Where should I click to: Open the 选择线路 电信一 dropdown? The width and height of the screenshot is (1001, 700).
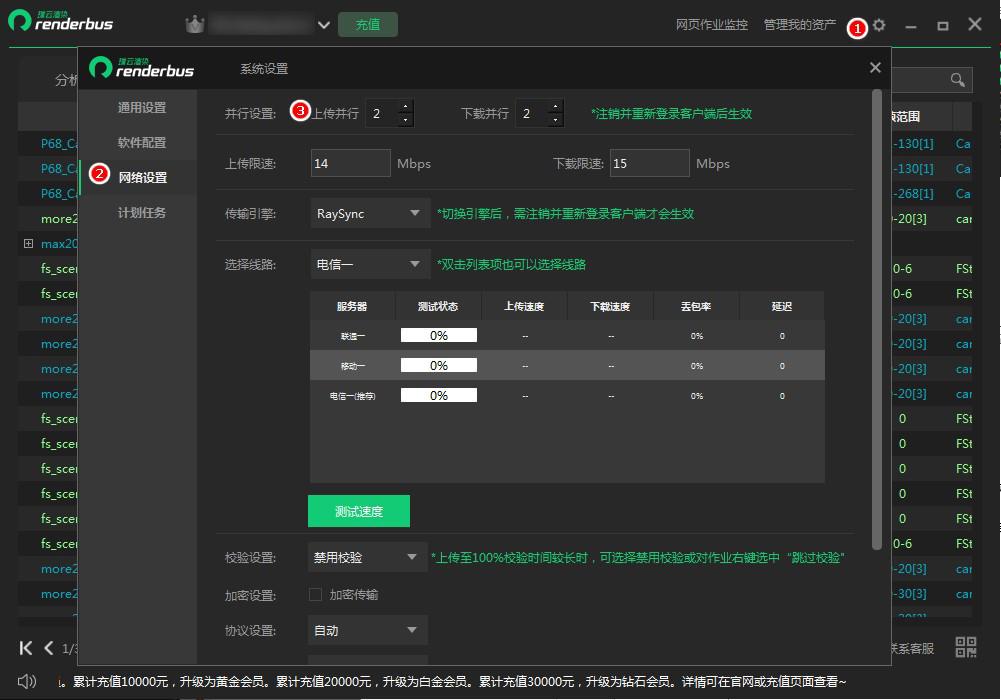[368, 264]
